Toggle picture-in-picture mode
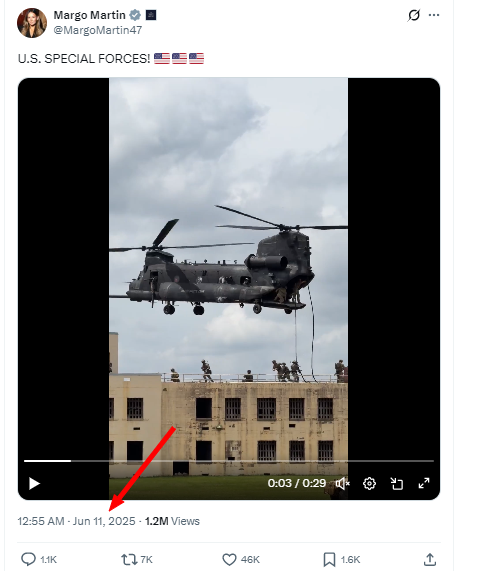Image resolution: width=477 pixels, height=571 pixels. (x=397, y=484)
